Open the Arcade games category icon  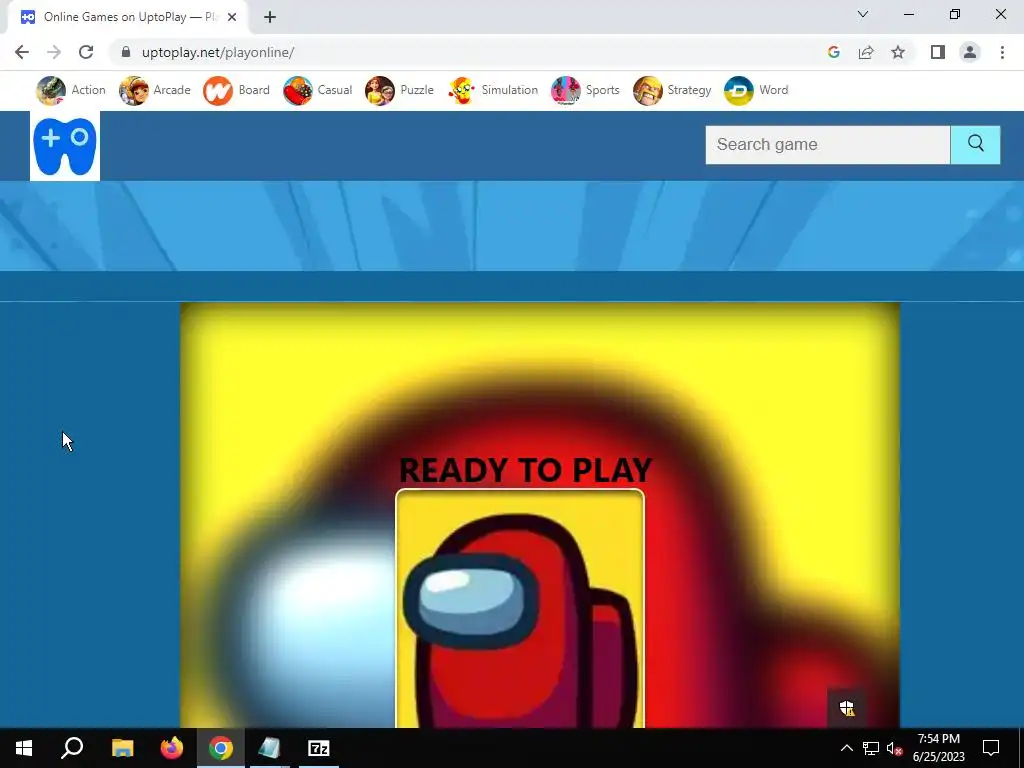(x=134, y=90)
